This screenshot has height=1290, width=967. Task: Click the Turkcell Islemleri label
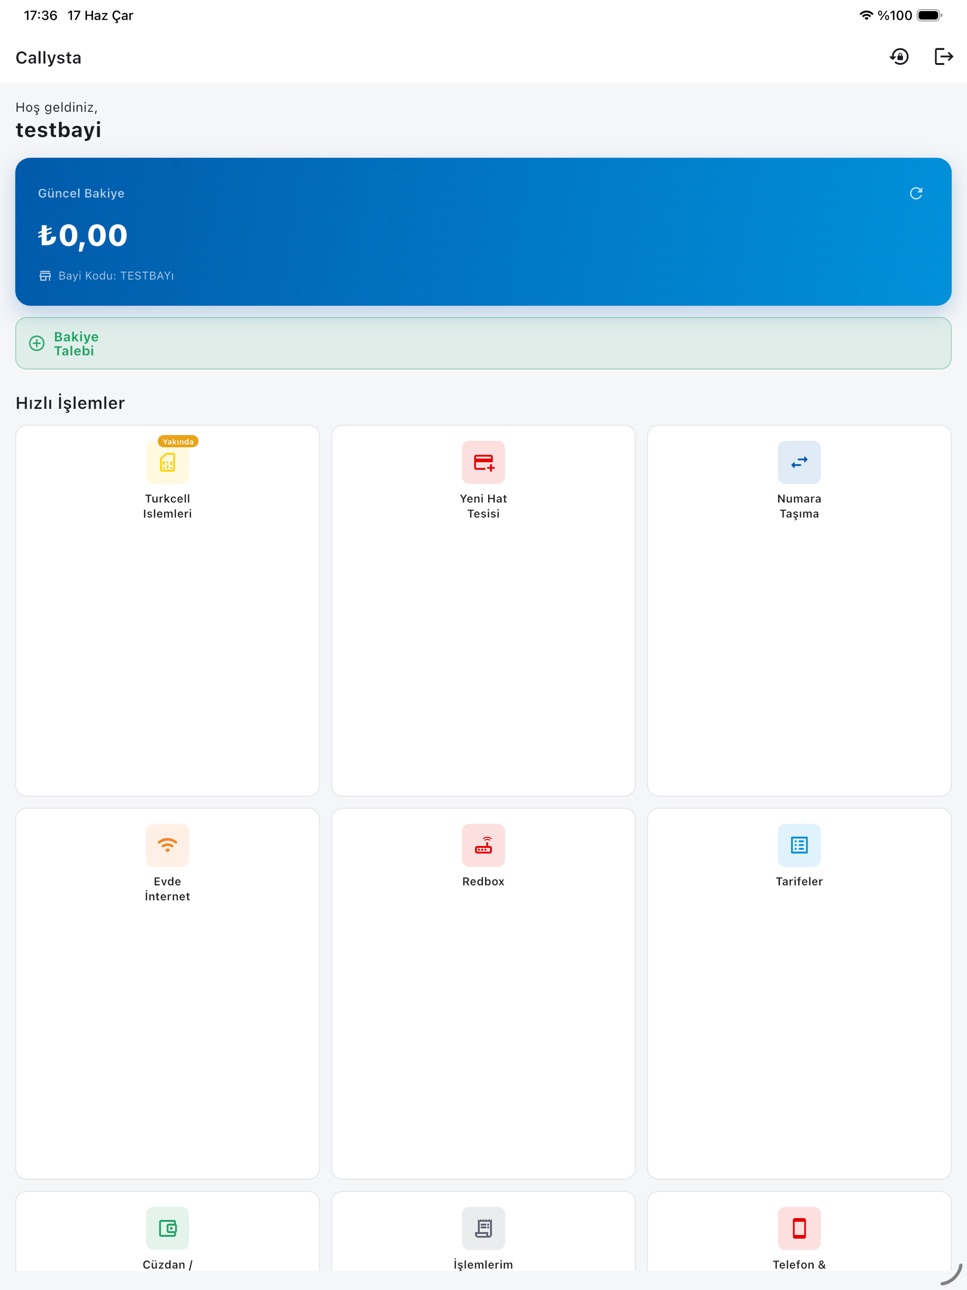coord(167,506)
